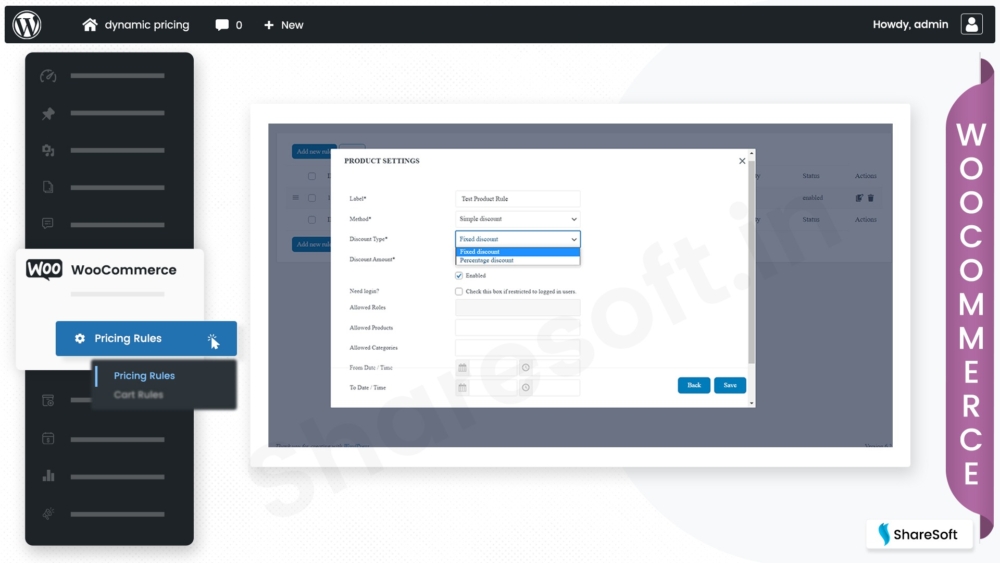Click the From Date calendar icon

[x=462, y=368]
